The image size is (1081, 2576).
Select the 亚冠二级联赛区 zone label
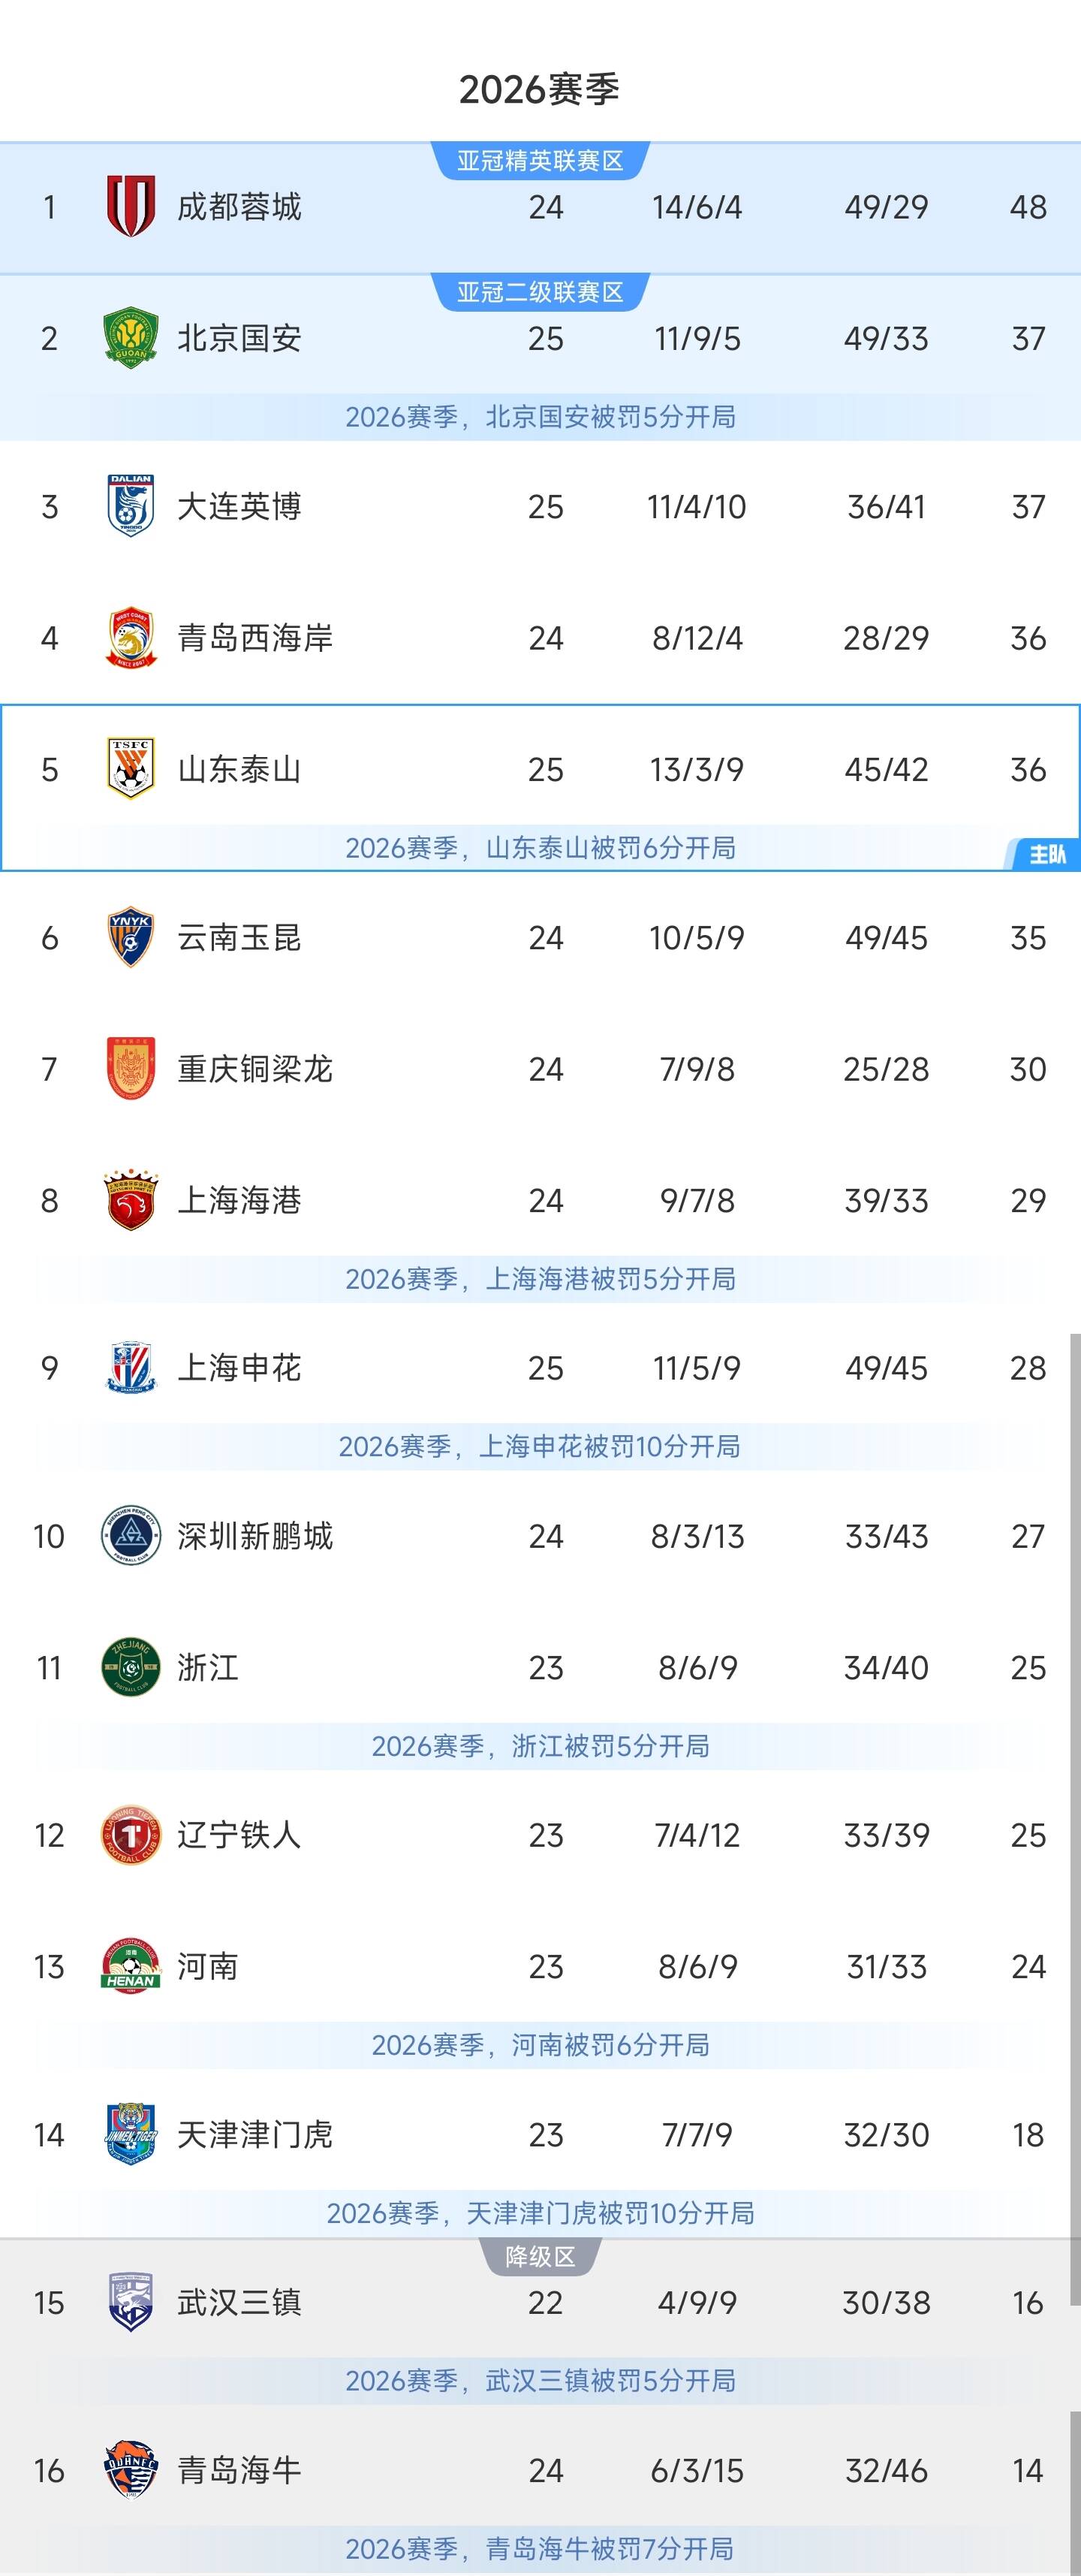point(540,292)
